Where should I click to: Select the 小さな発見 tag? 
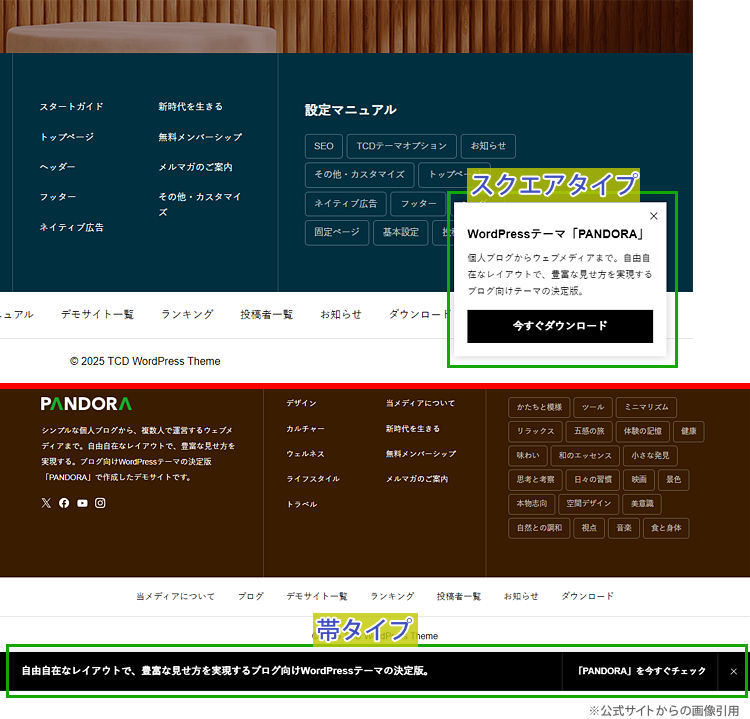pos(650,455)
